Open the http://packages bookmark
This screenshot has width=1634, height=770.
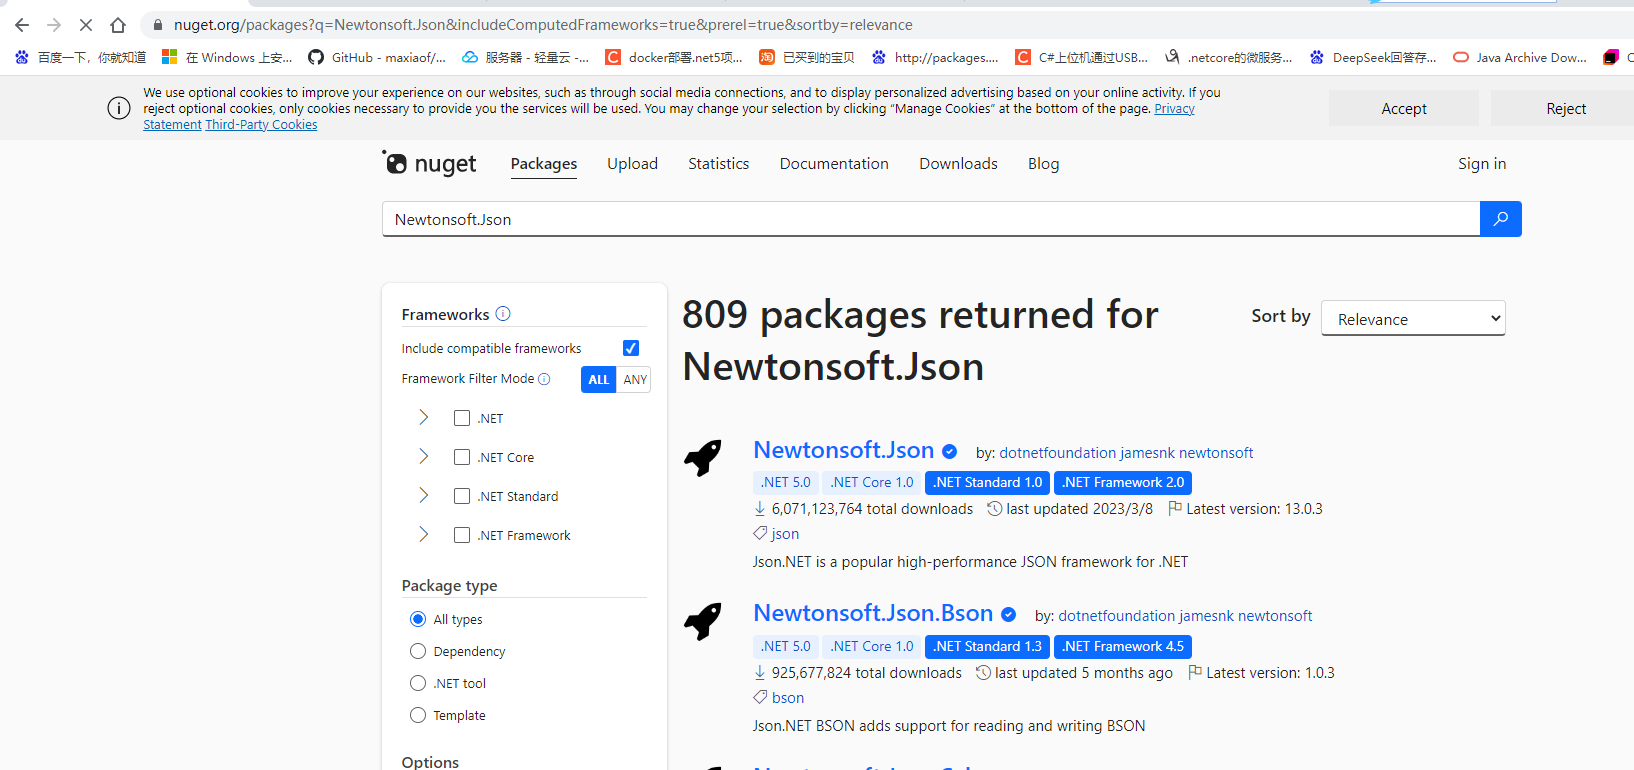[x=935, y=57]
